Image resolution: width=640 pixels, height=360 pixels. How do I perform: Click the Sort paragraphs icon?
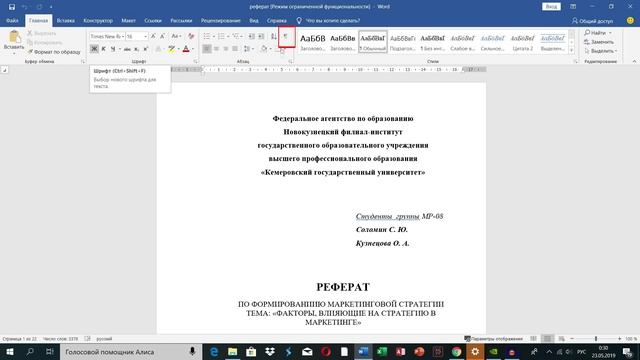coord(273,36)
